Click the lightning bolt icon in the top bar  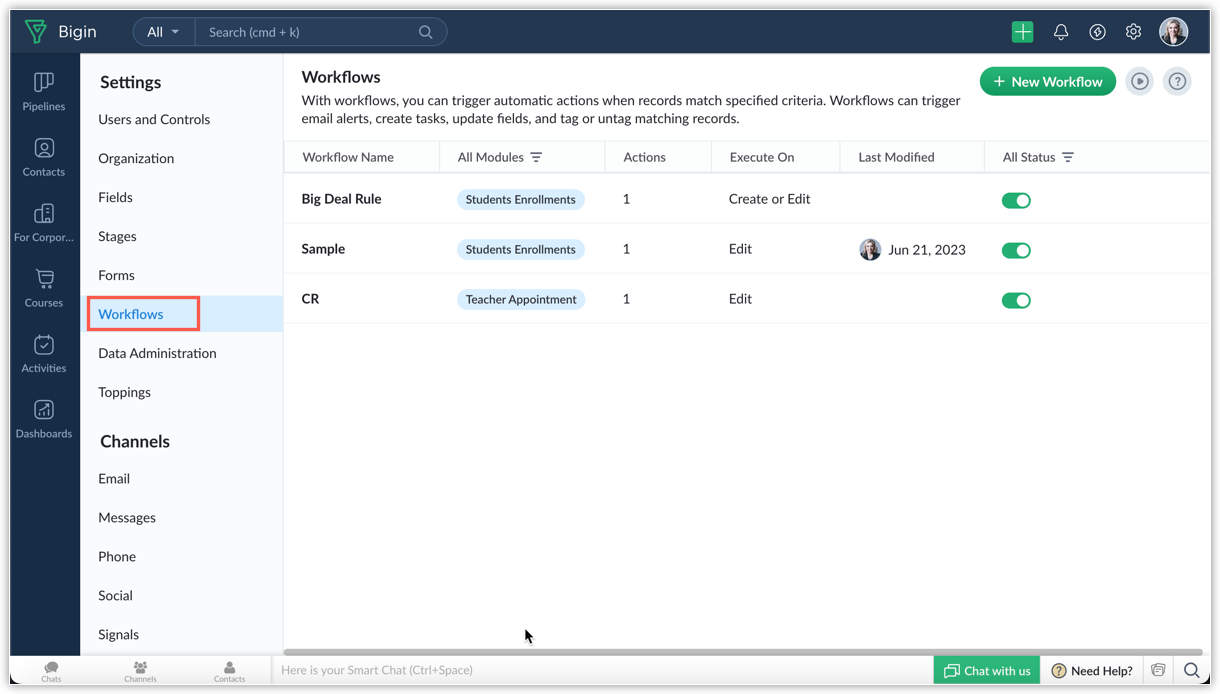click(x=1097, y=32)
